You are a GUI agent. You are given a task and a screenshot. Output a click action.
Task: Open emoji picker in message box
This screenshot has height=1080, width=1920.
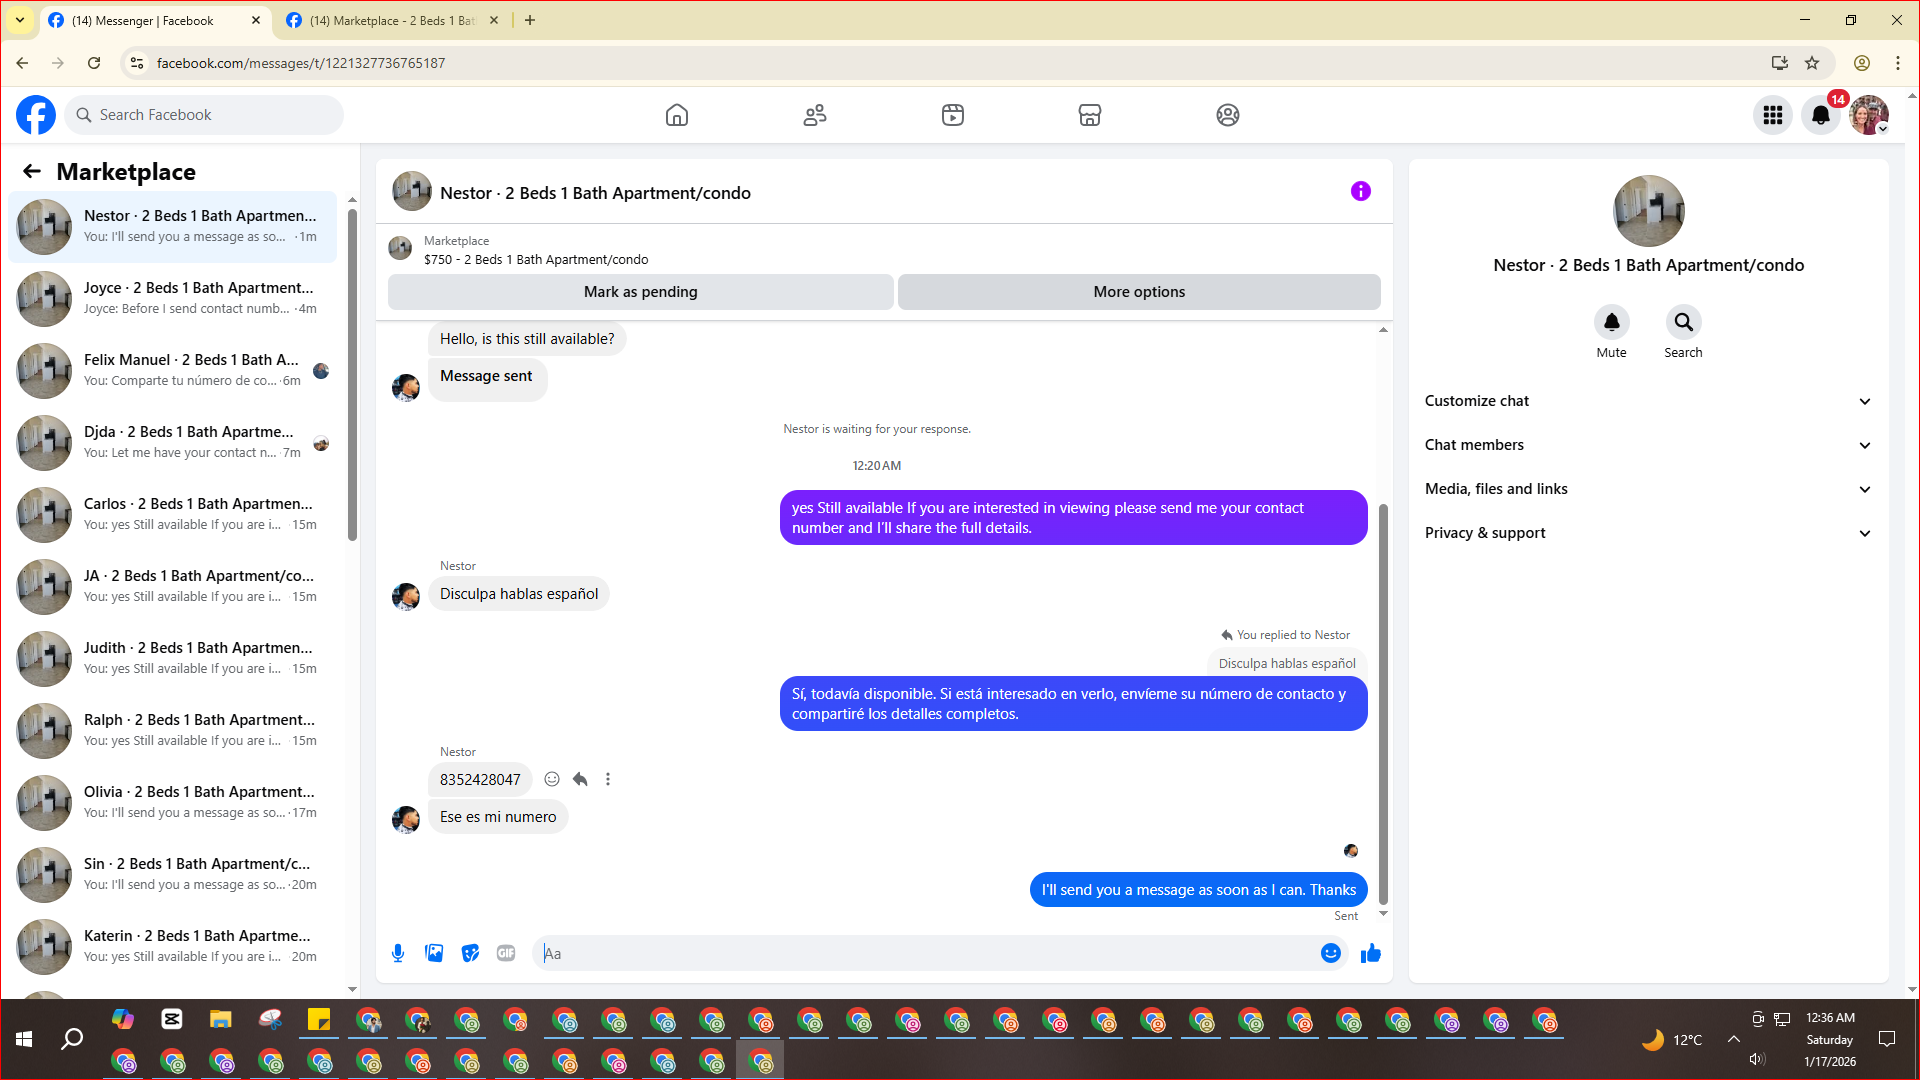tap(1330, 953)
